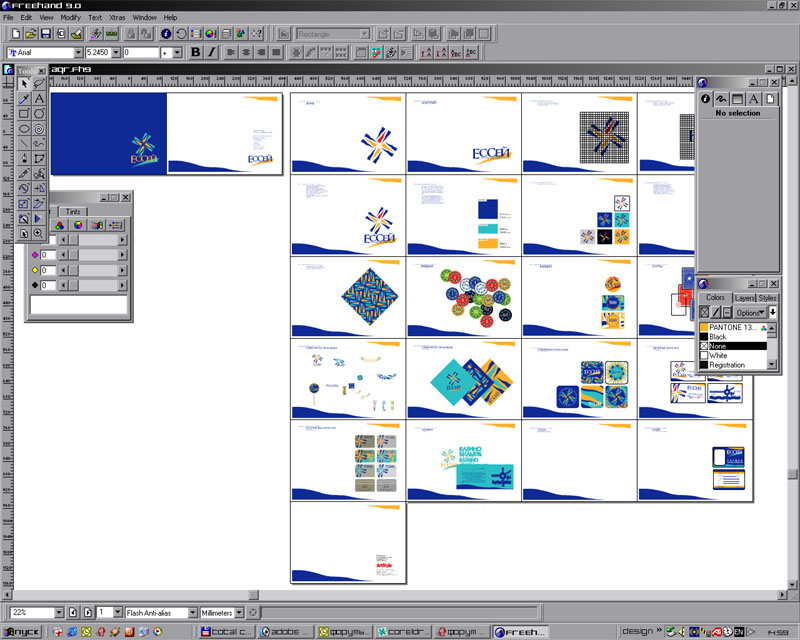Switch to the Stroke inspector icon tab
Image resolution: width=800 pixels, height=640 pixels.
click(720, 99)
